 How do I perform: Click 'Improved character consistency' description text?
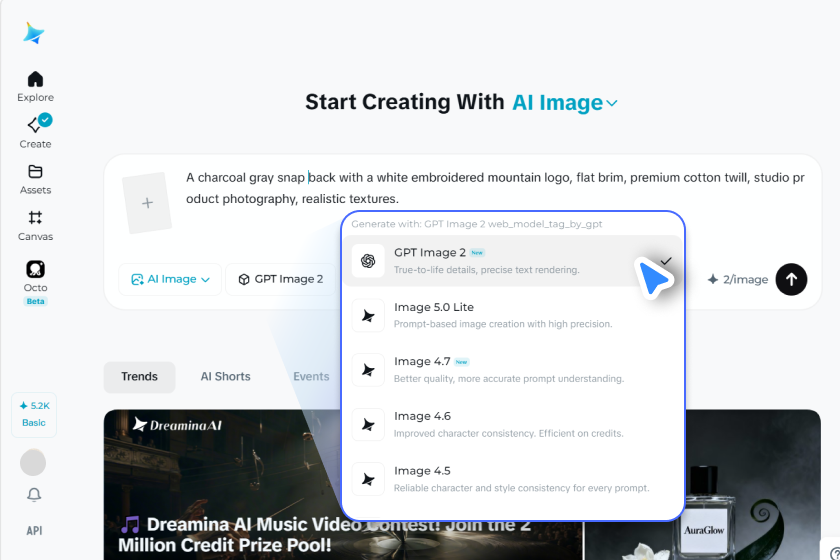tap(508, 434)
